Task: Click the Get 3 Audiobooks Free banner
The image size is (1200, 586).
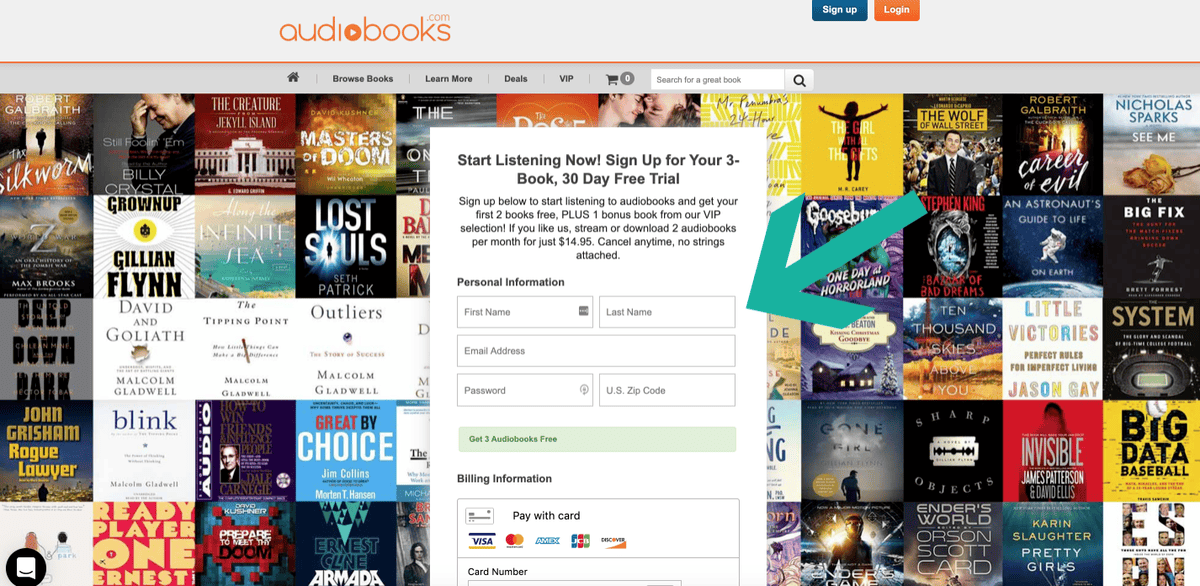Action: [x=596, y=439]
